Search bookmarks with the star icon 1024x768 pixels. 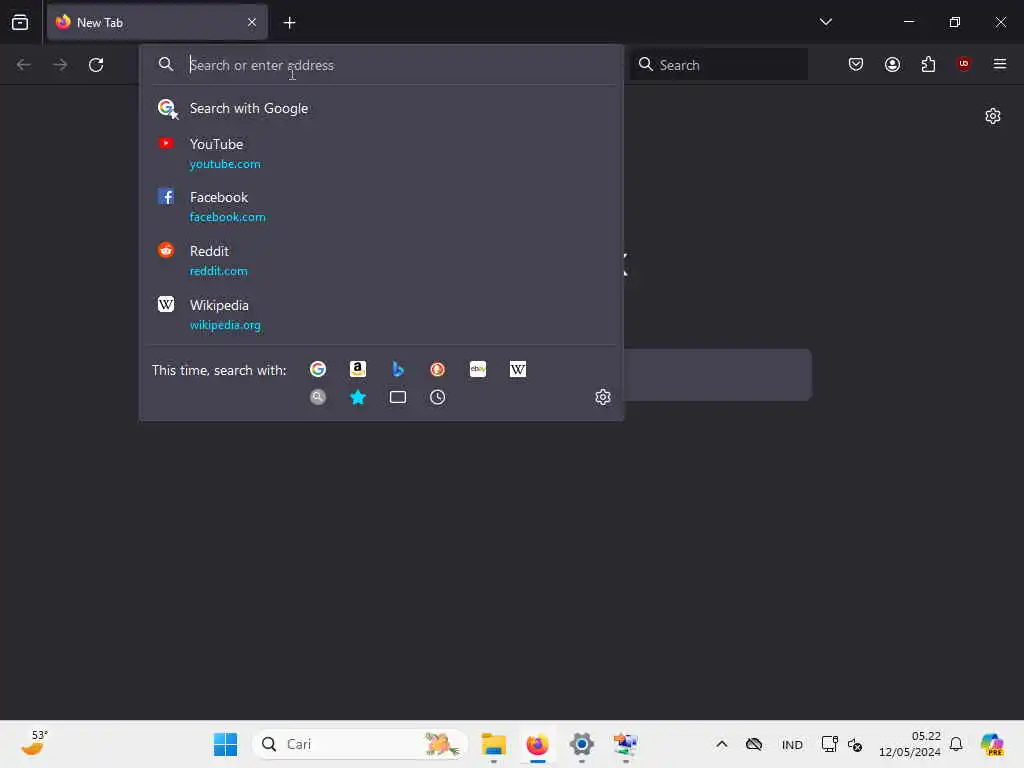pyautogui.click(x=358, y=397)
